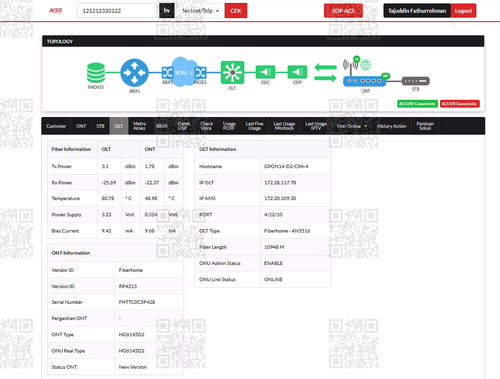500x379 pixels.
Task: Click the TOPOLOGY panel header
Action: [x=263, y=41]
